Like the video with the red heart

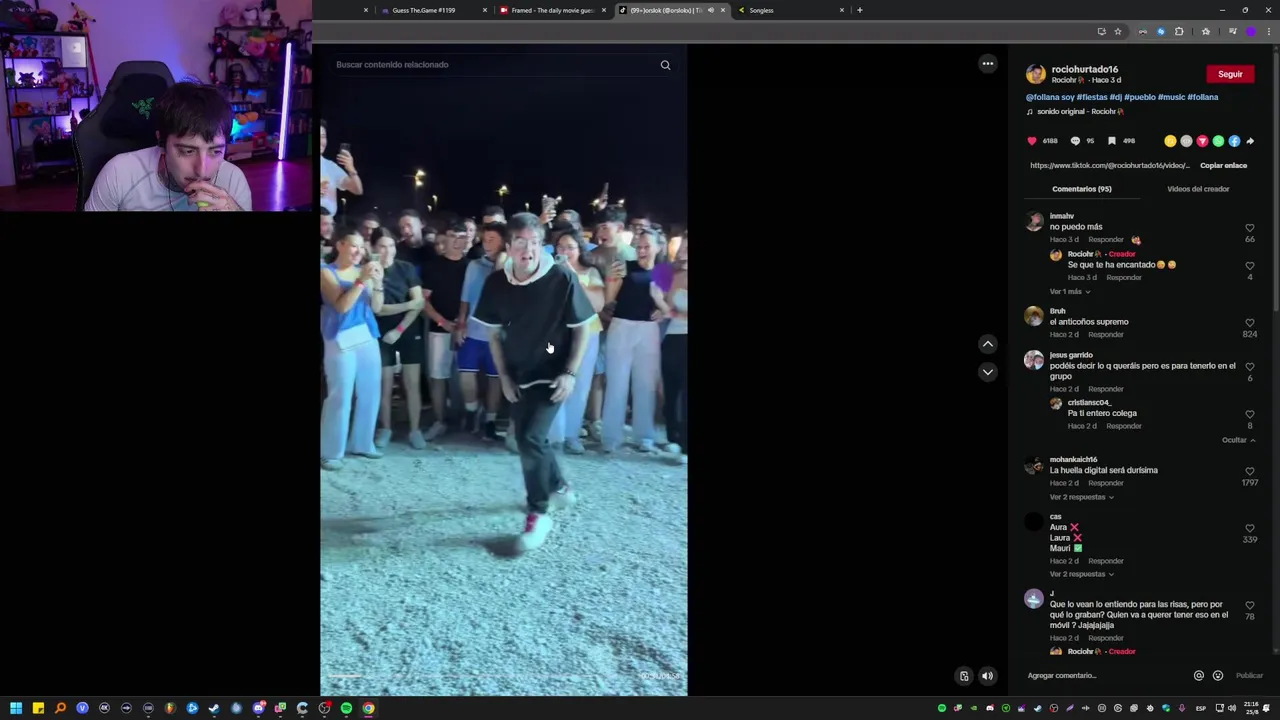(1032, 141)
